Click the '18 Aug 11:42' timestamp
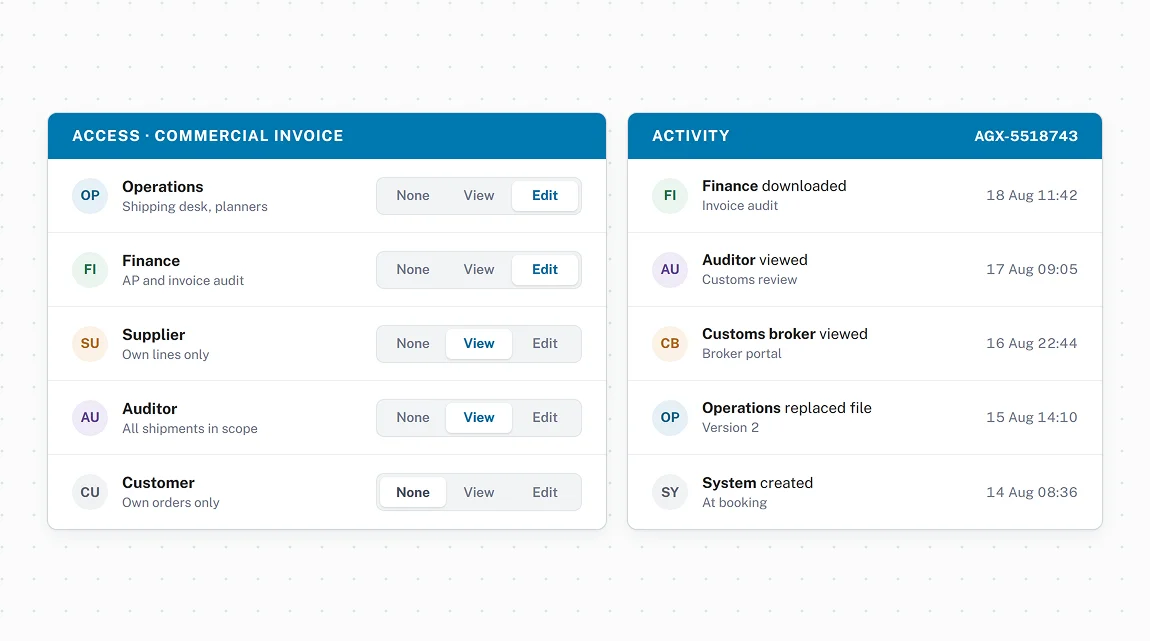Screen dimensions: 1150x641 [x=1031, y=196]
